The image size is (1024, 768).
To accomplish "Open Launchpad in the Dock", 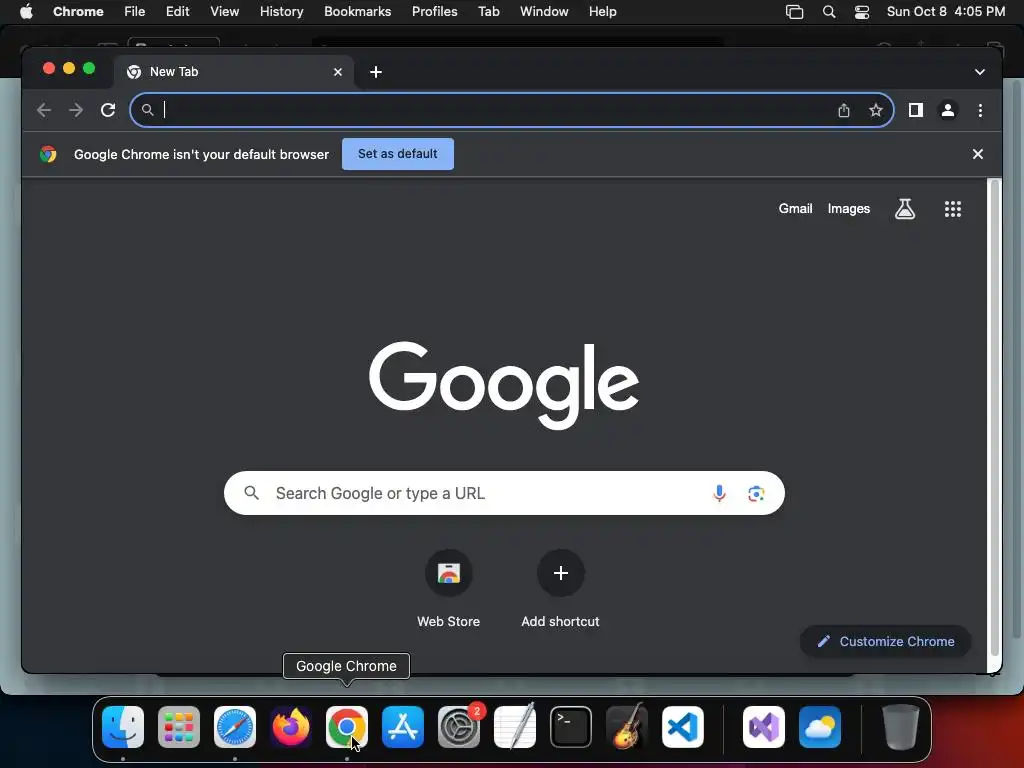I will pyautogui.click(x=179, y=727).
